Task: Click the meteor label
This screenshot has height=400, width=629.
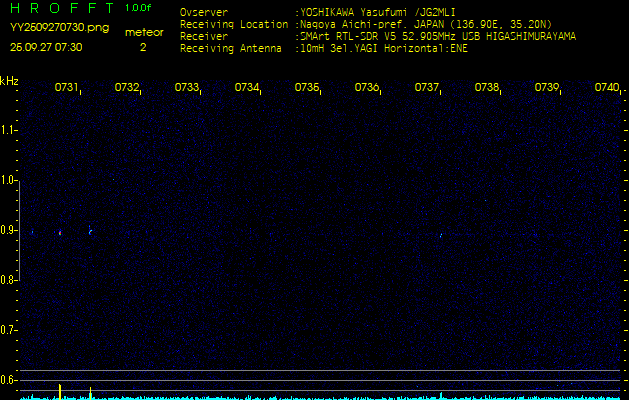Action: click(x=144, y=33)
